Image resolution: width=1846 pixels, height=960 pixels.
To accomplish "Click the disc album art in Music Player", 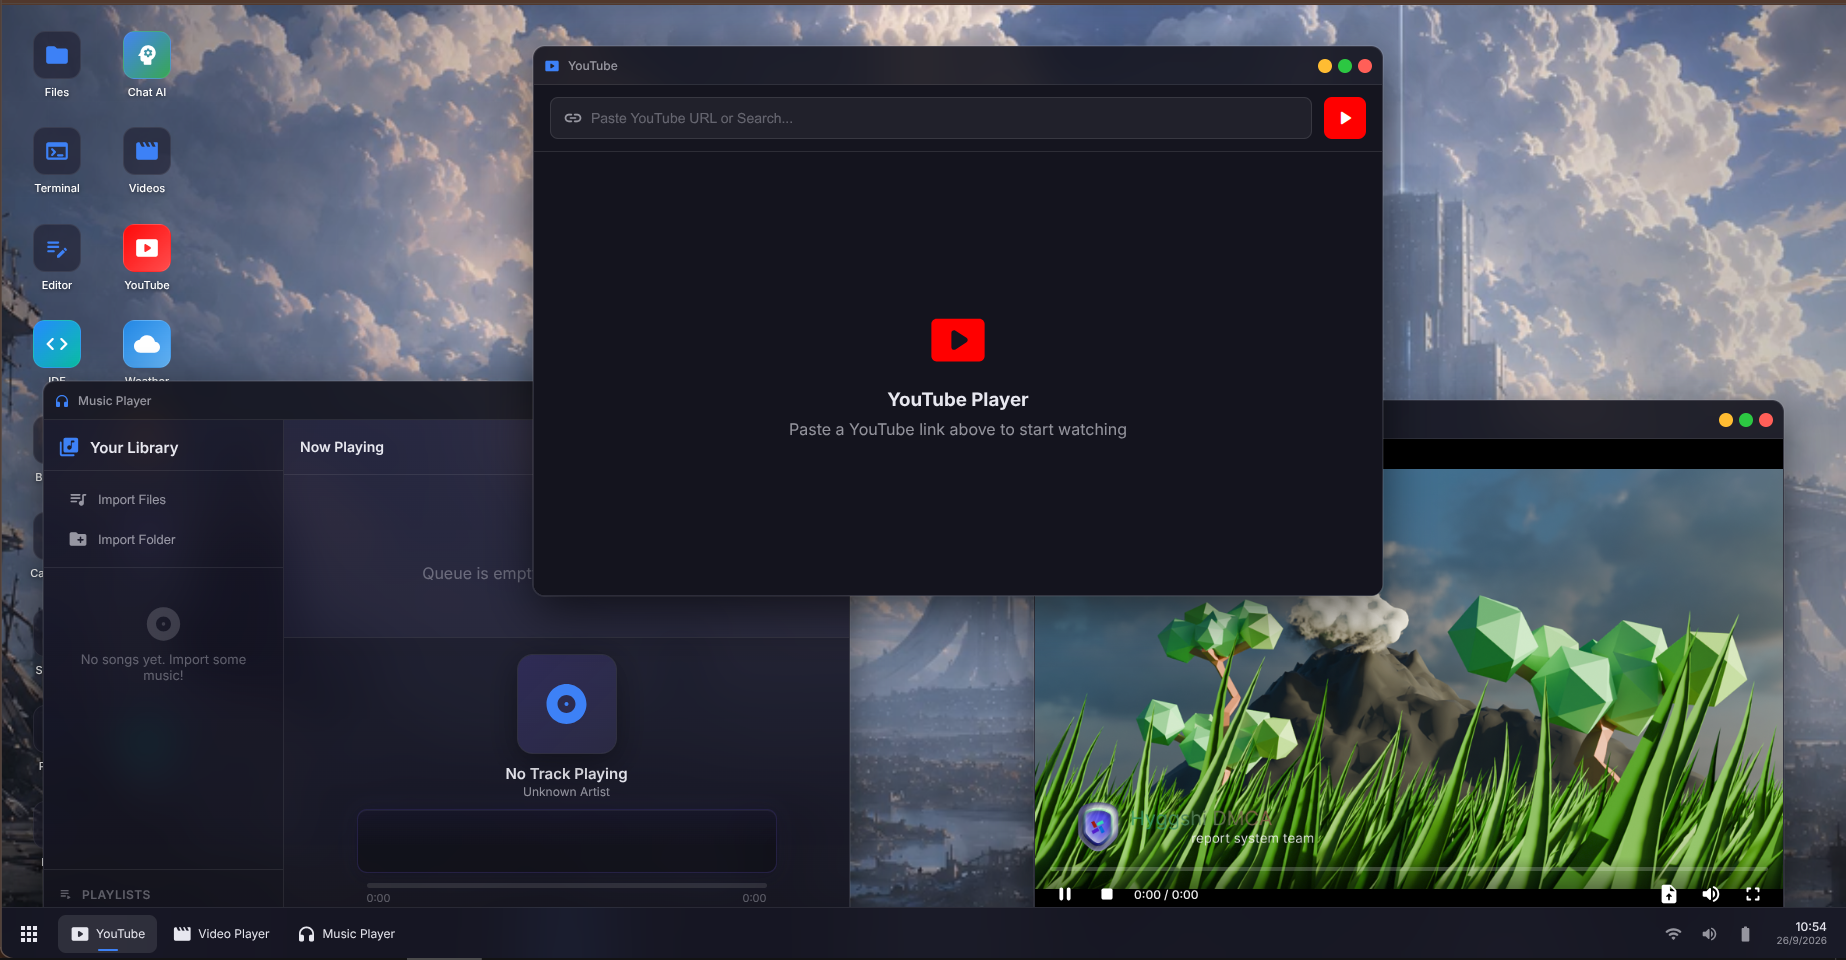I will [567, 704].
